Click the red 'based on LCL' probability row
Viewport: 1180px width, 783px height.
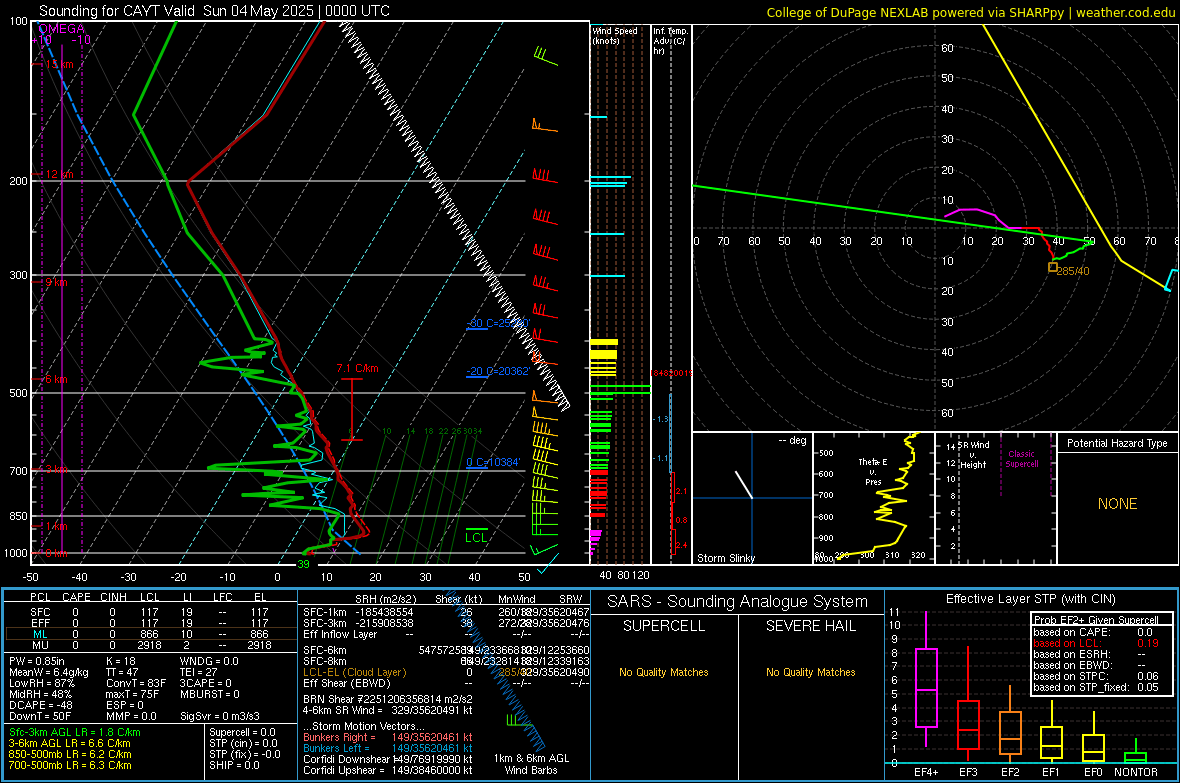click(1096, 643)
